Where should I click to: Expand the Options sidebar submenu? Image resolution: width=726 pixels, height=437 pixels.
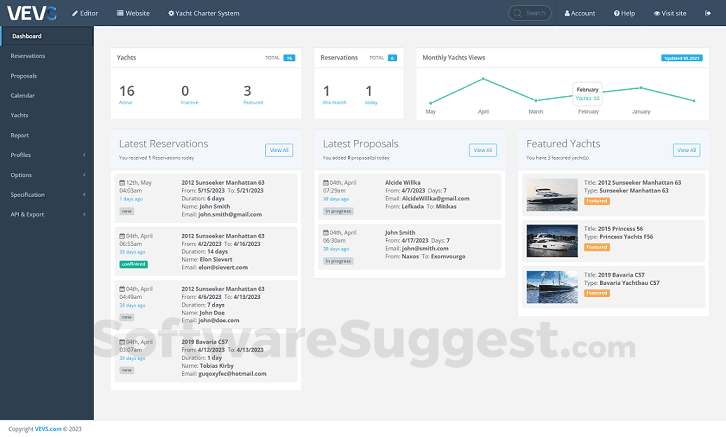click(47, 175)
